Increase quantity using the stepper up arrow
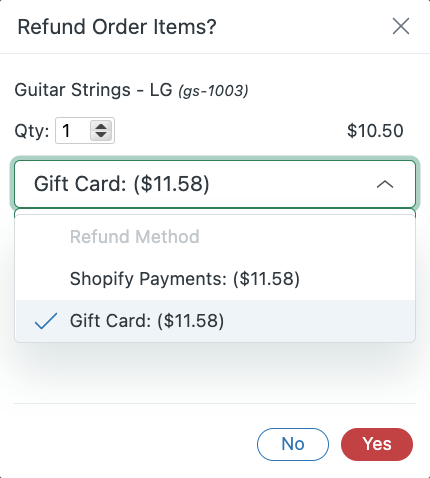The width and height of the screenshot is (430, 478). pyautogui.click(x=101, y=127)
